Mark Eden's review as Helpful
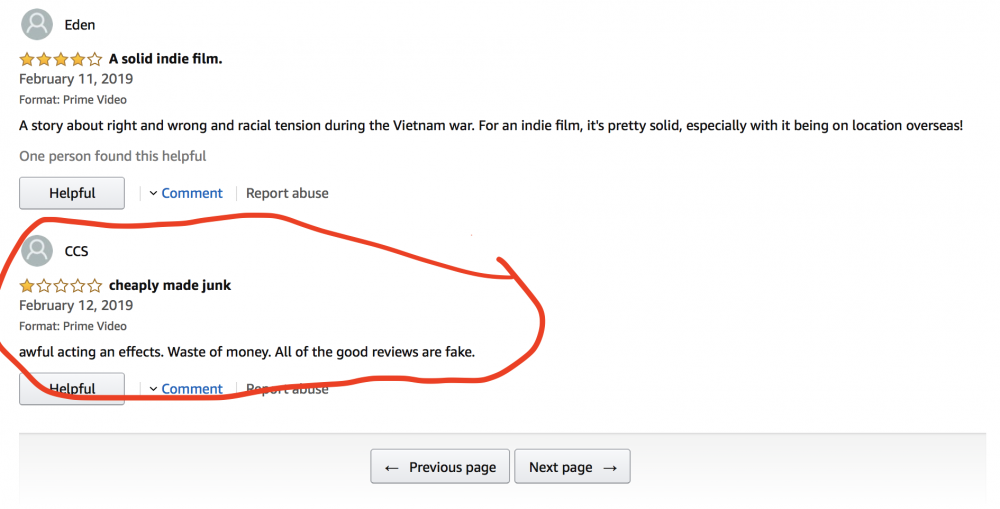This screenshot has width=1000, height=509. pyautogui.click(x=72, y=193)
